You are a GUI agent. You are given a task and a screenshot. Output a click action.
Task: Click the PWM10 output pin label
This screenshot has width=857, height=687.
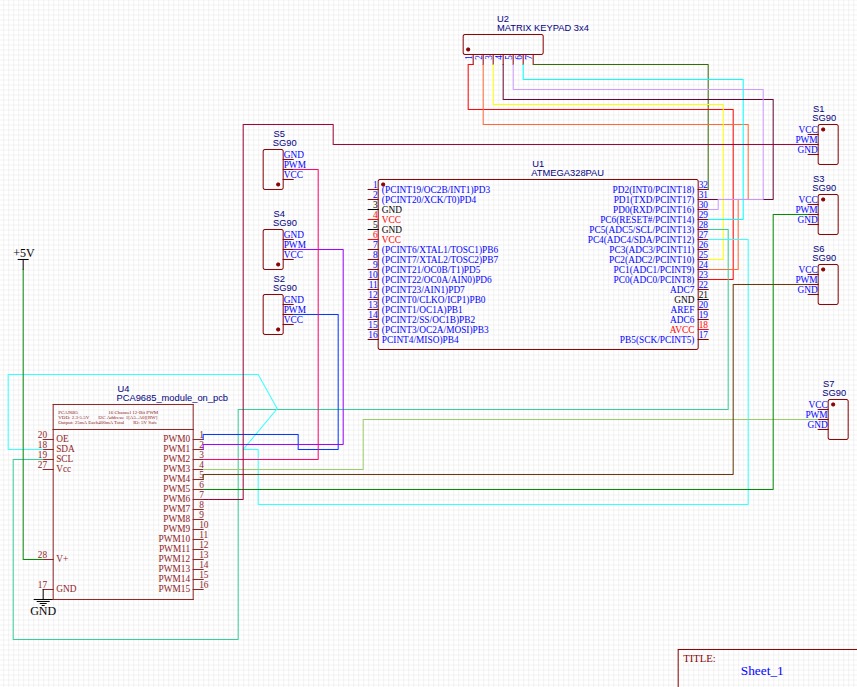tap(174, 538)
